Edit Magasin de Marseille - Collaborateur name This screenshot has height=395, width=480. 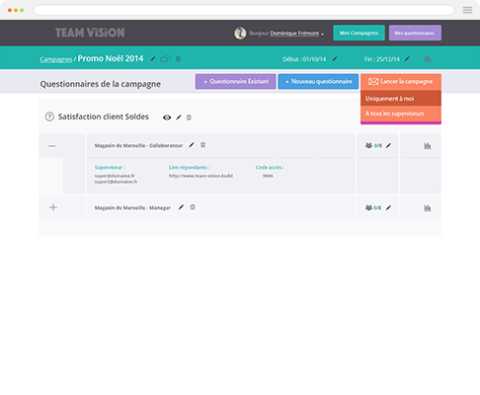tap(191, 145)
